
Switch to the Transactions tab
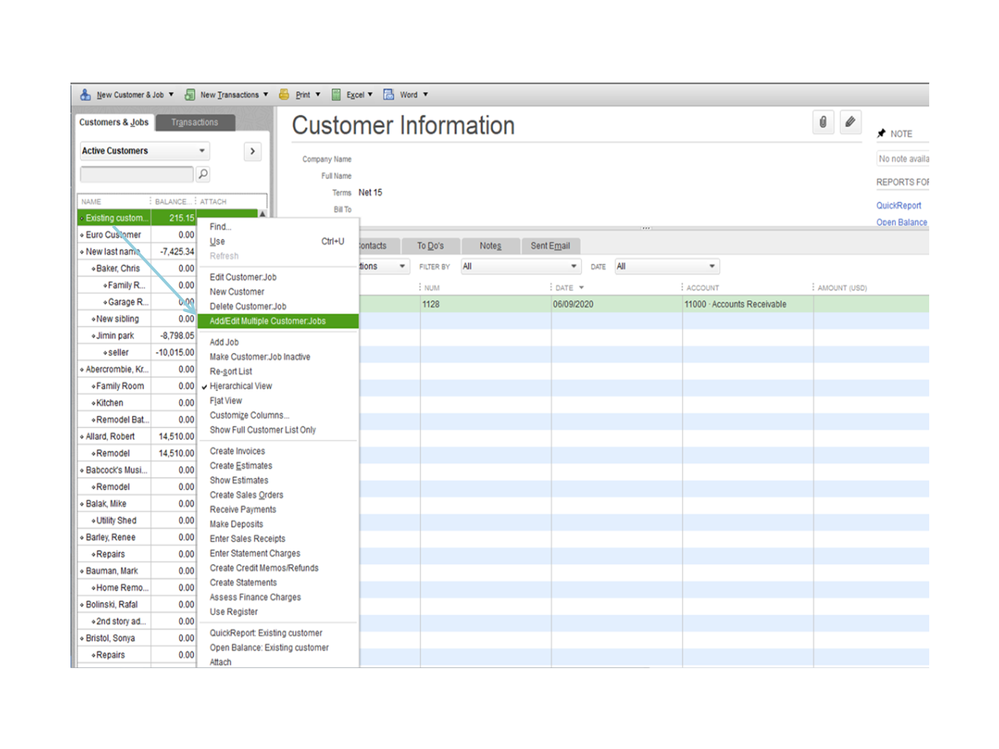pyautogui.click(x=195, y=123)
